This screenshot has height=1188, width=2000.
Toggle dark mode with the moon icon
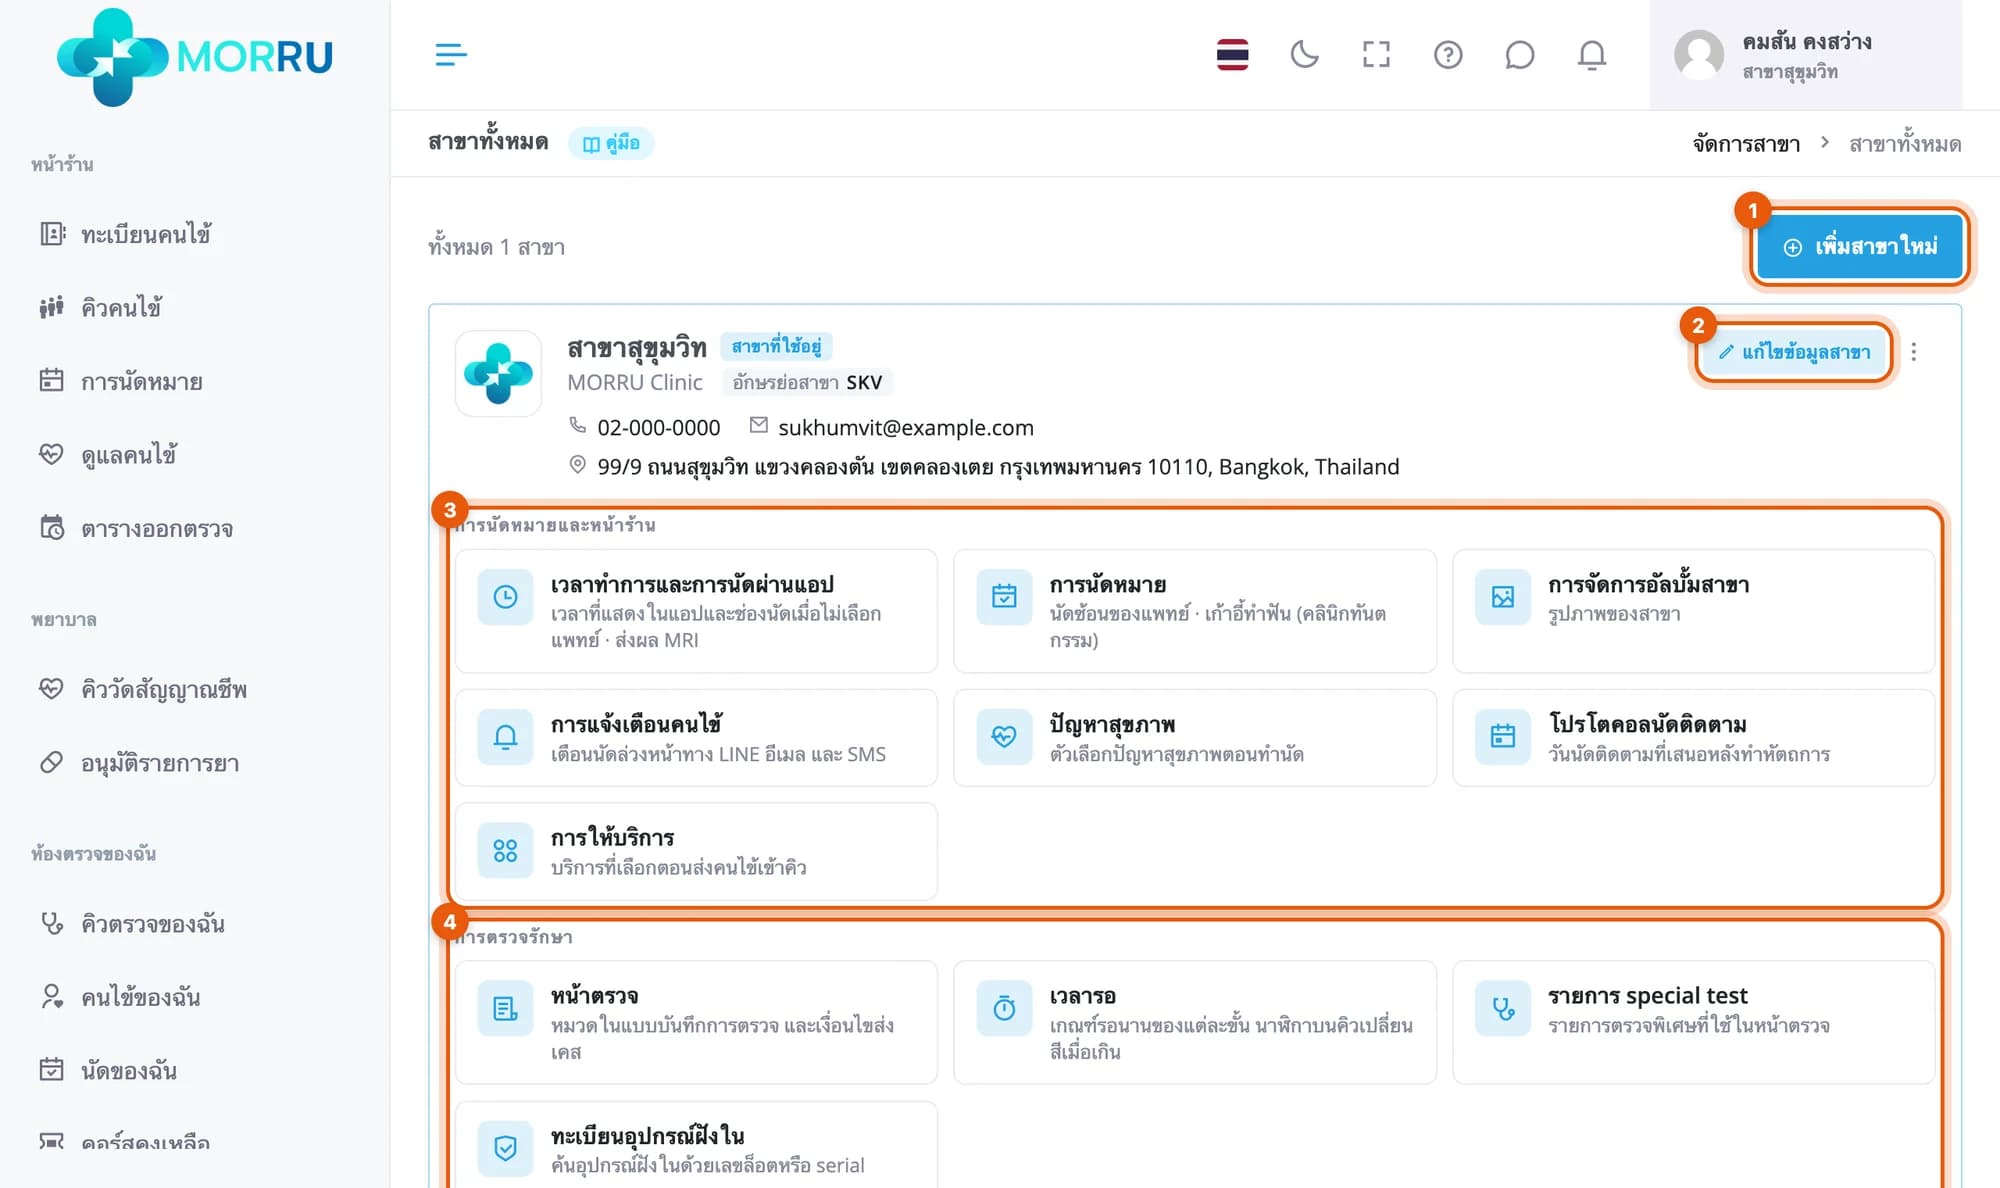pos(1304,54)
